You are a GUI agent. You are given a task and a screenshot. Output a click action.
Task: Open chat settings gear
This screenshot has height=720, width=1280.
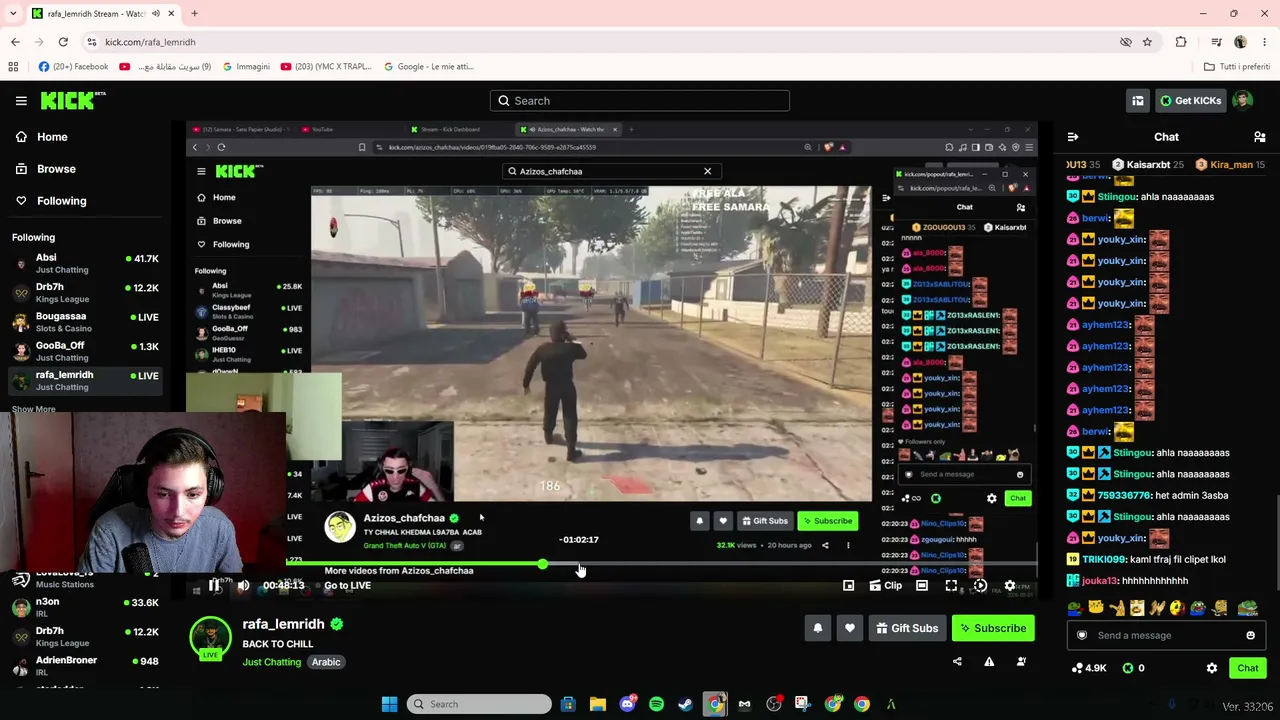1212,668
